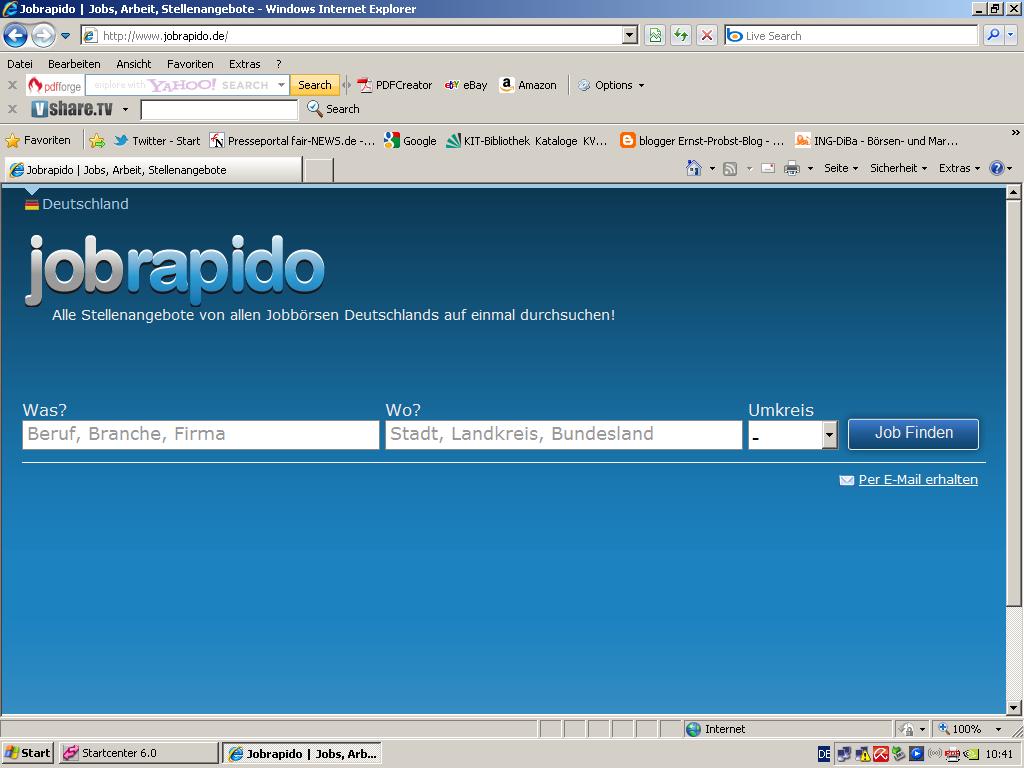
Task: Click the share.tv logo
Action: pyautogui.click(x=72, y=108)
